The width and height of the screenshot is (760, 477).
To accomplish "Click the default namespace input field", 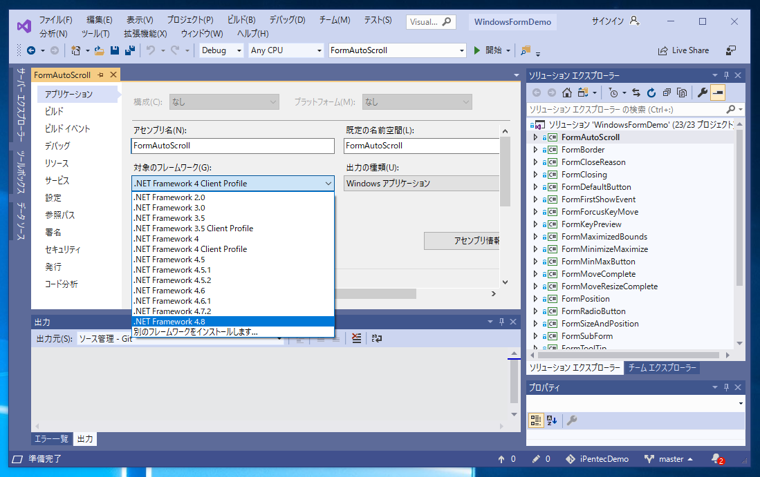I will pyautogui.click(x=421, y=146).
